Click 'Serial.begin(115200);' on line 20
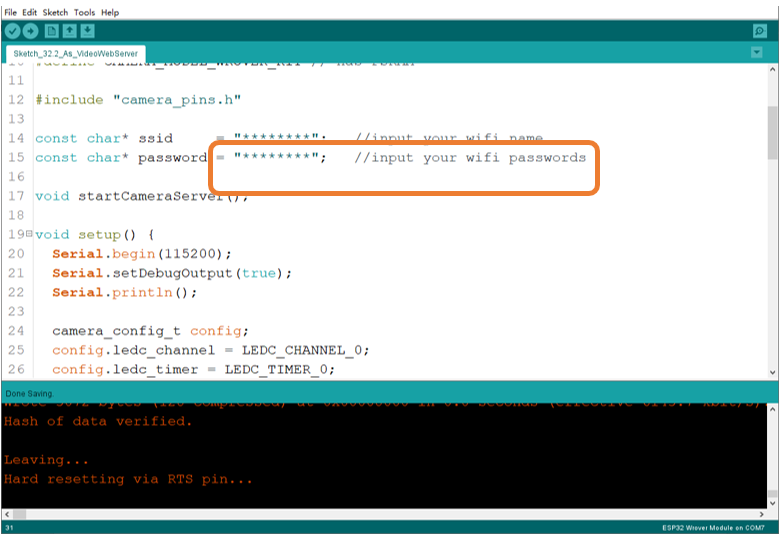782x536 pixels. coord(142,254)
